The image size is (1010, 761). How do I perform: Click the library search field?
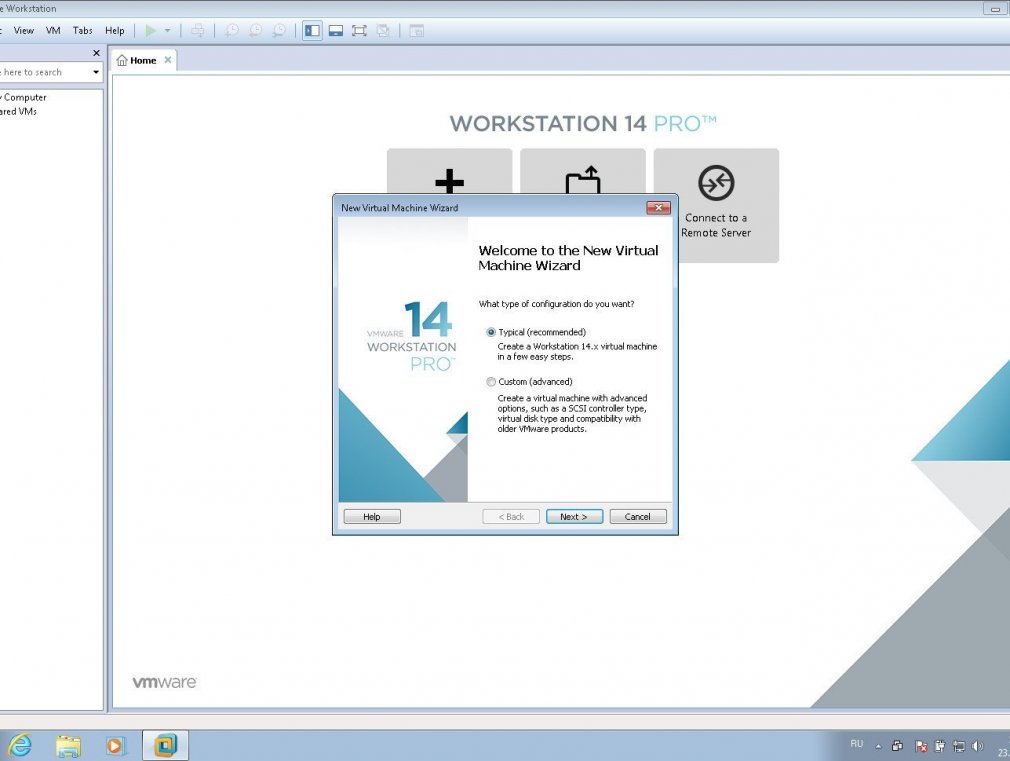[44, 72]
